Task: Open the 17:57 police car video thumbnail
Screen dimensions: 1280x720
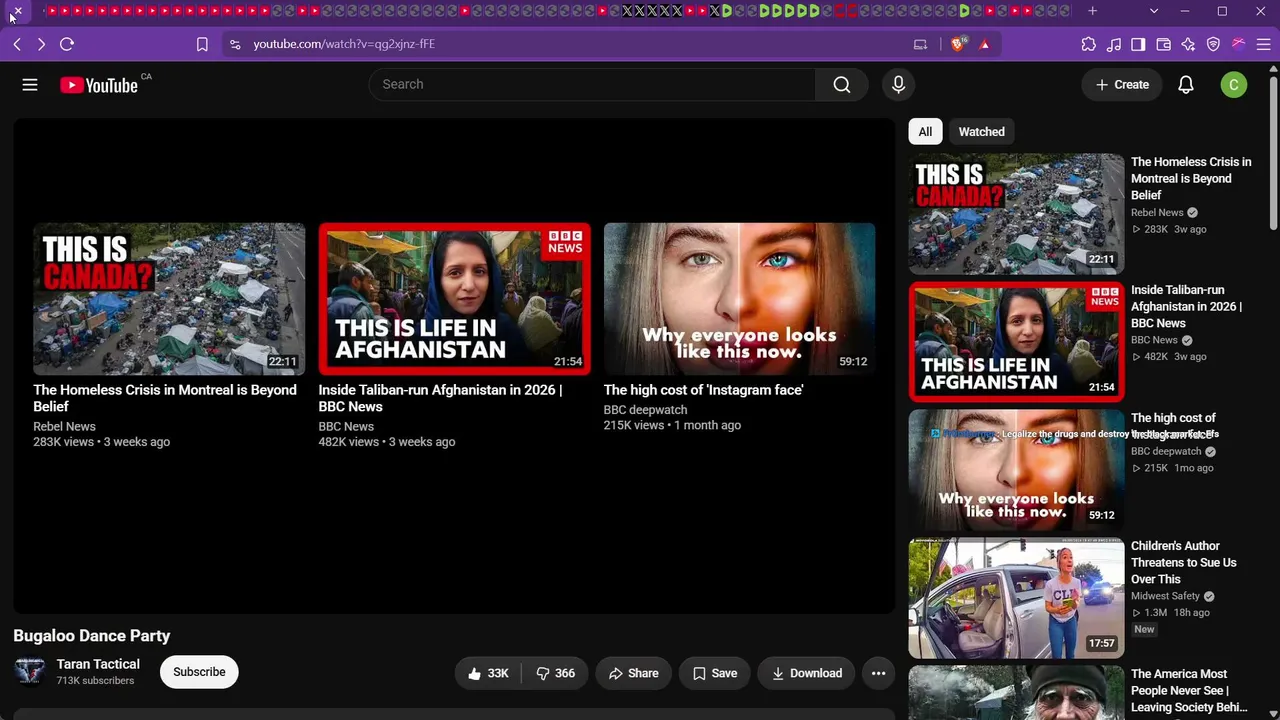Action: click(x=1016, y=598)
